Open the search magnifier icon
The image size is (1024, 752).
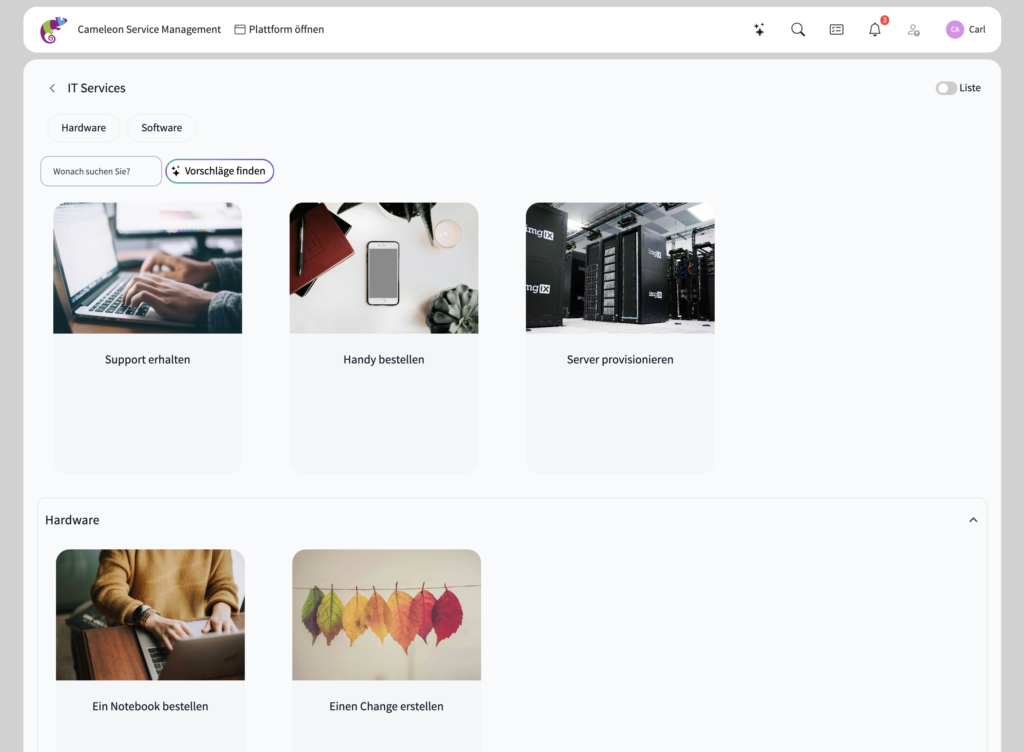pyautogui.click(x=798, y=30)
